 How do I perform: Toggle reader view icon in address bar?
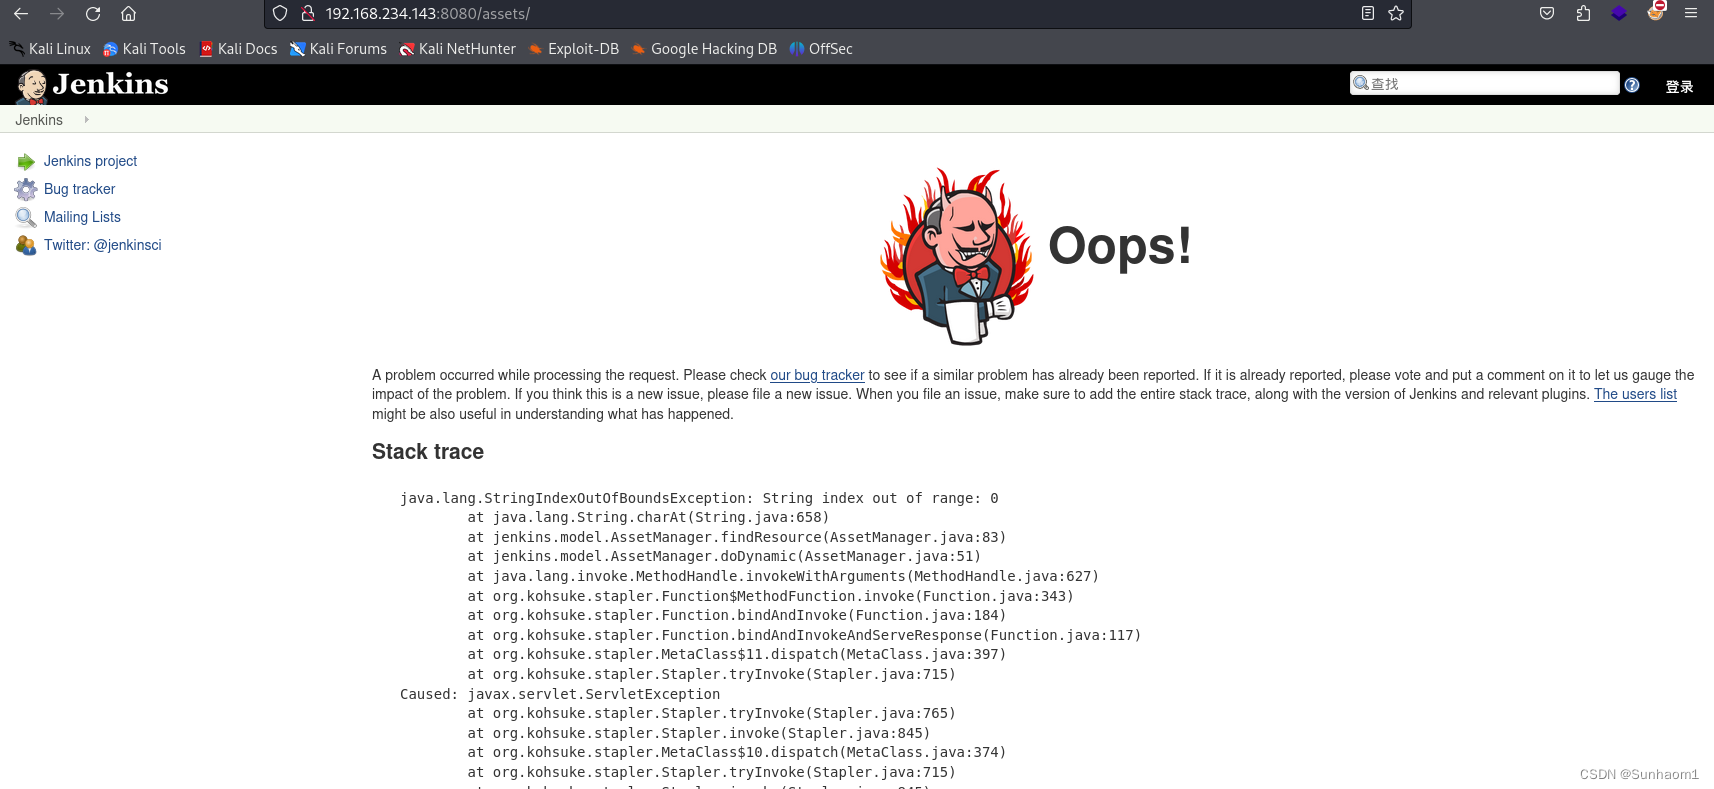(1368, 14)
